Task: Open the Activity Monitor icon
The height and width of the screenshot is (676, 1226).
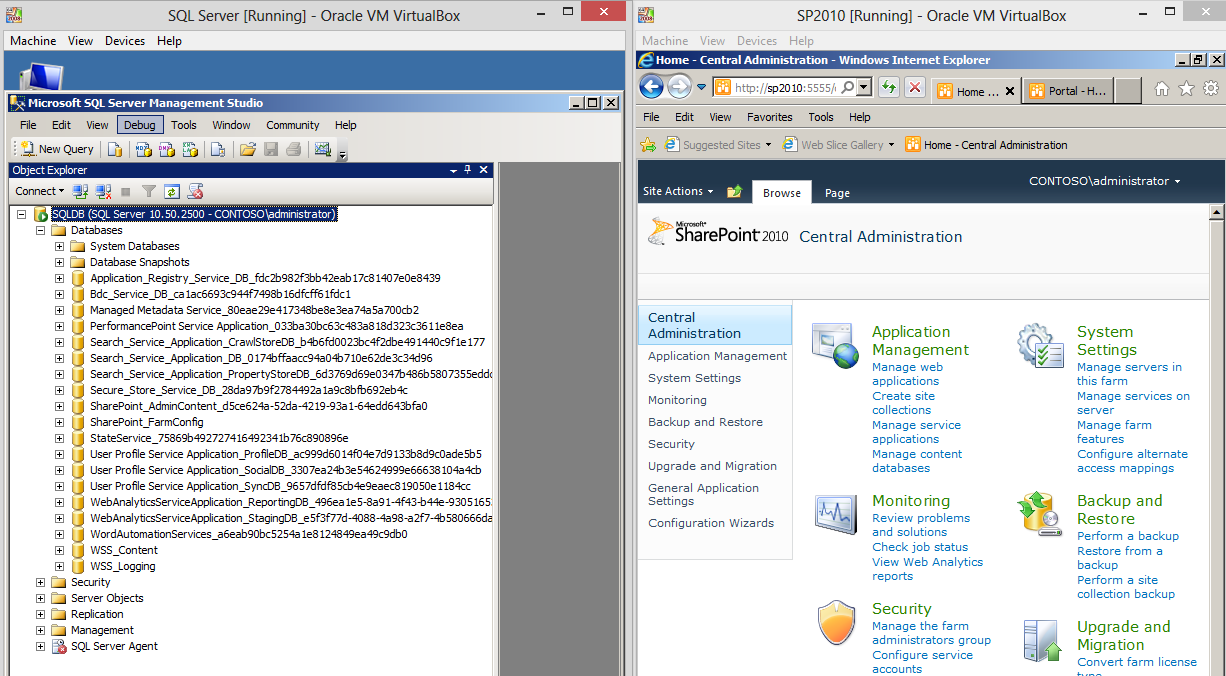Action: (x=322, y=149)
